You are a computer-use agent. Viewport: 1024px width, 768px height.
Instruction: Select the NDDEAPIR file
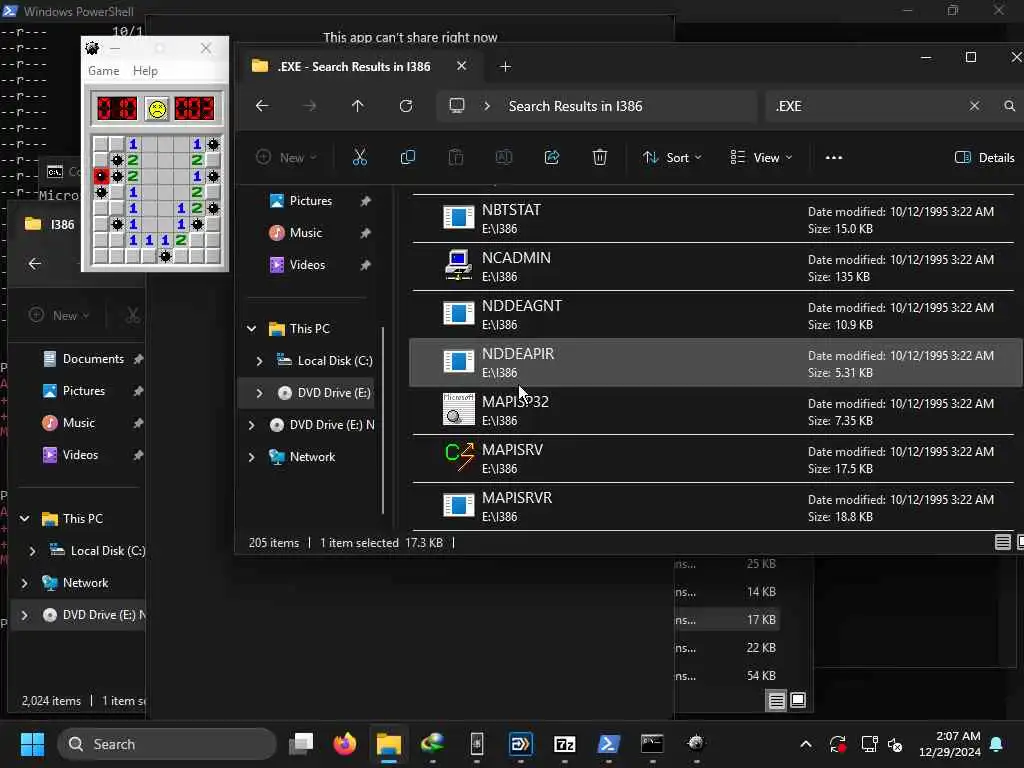click(x=716, y=363)
